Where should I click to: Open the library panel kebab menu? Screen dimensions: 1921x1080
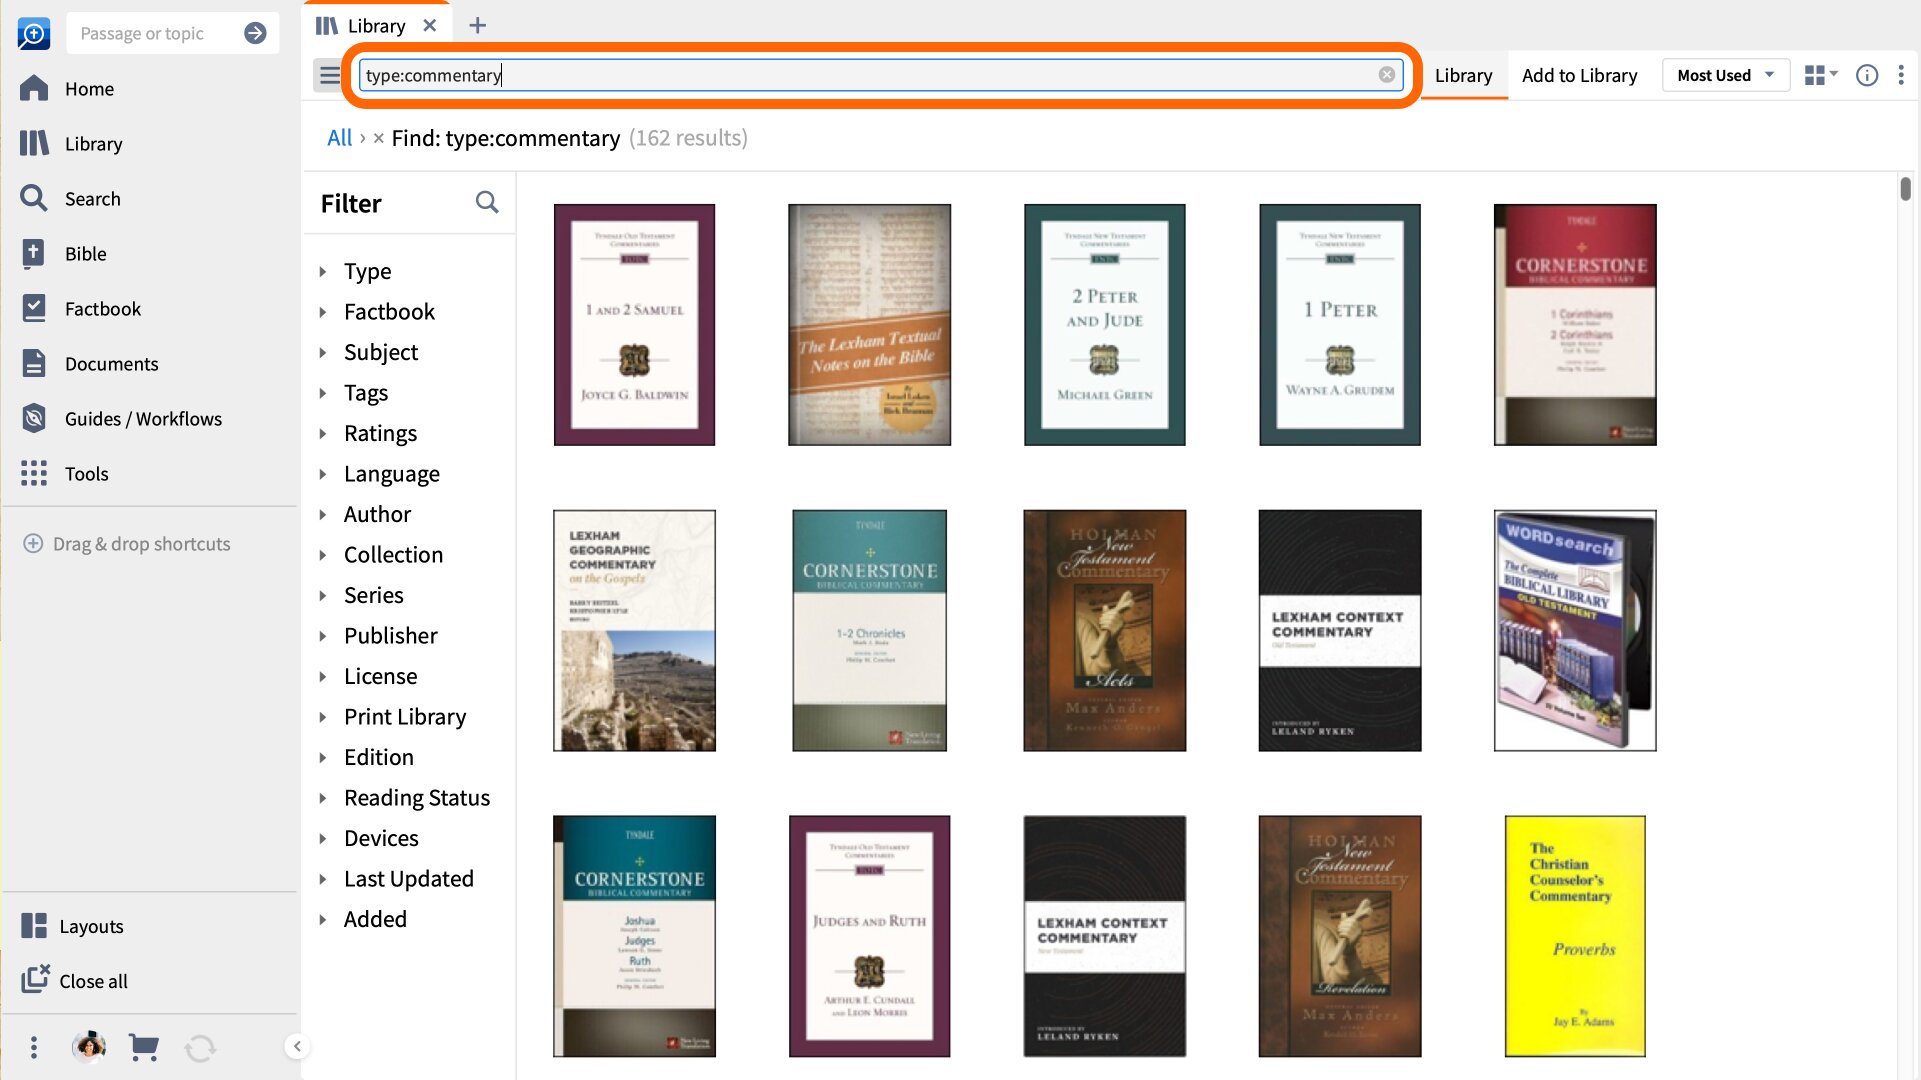pos(1901,75)
